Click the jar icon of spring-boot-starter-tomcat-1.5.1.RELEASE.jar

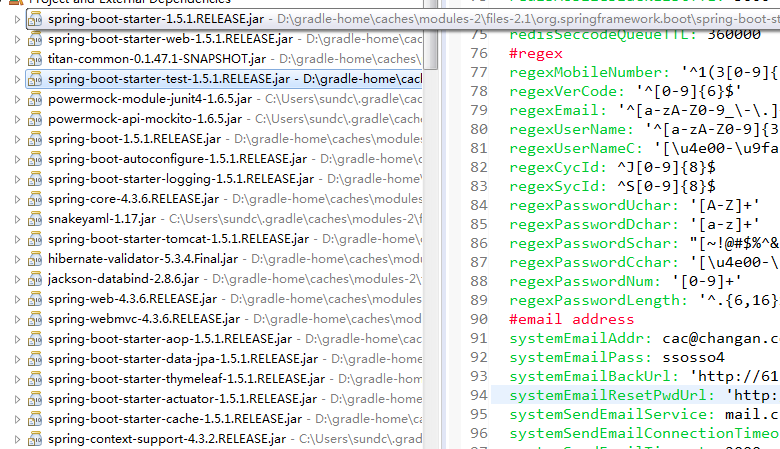(x=35, y=239)
